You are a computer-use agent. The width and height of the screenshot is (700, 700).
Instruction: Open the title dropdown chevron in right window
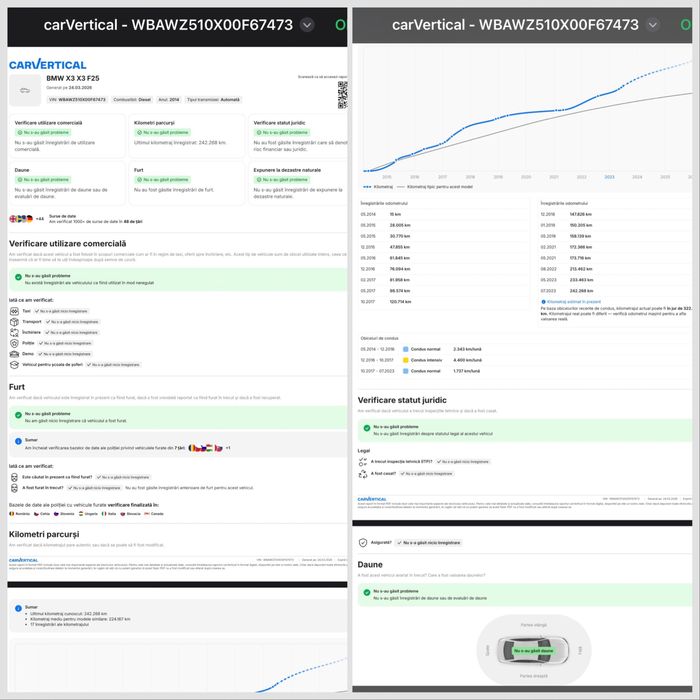[653, 25]
